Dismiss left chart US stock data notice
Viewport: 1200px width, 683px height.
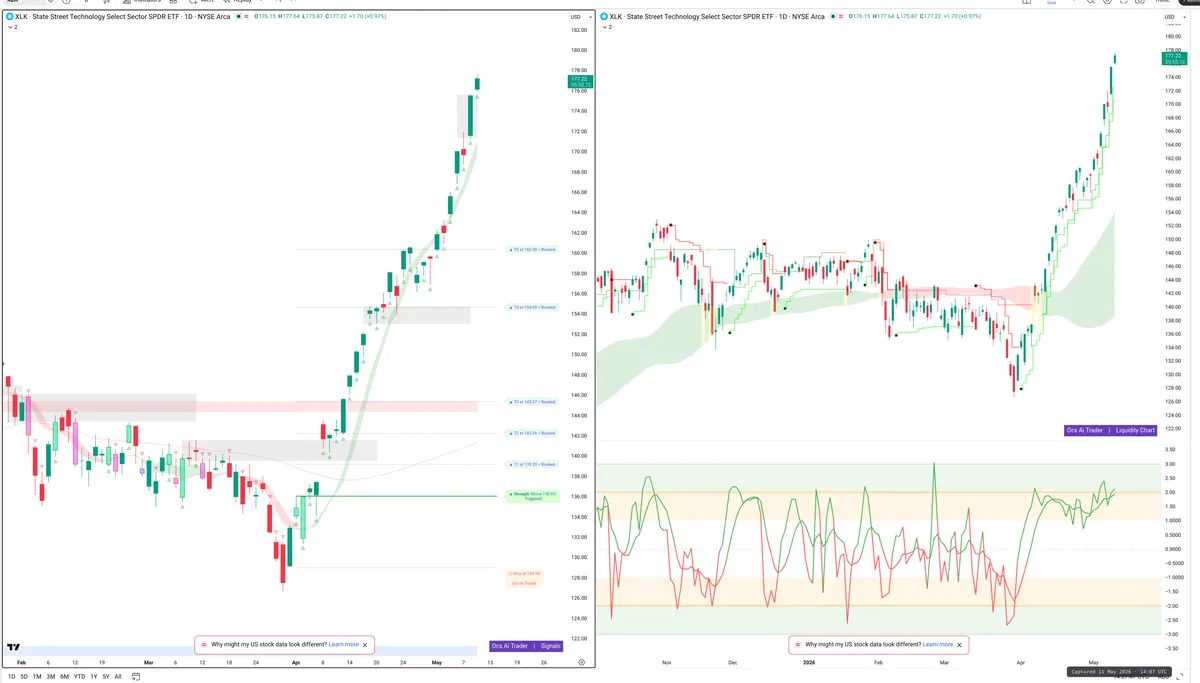(365, 645)
